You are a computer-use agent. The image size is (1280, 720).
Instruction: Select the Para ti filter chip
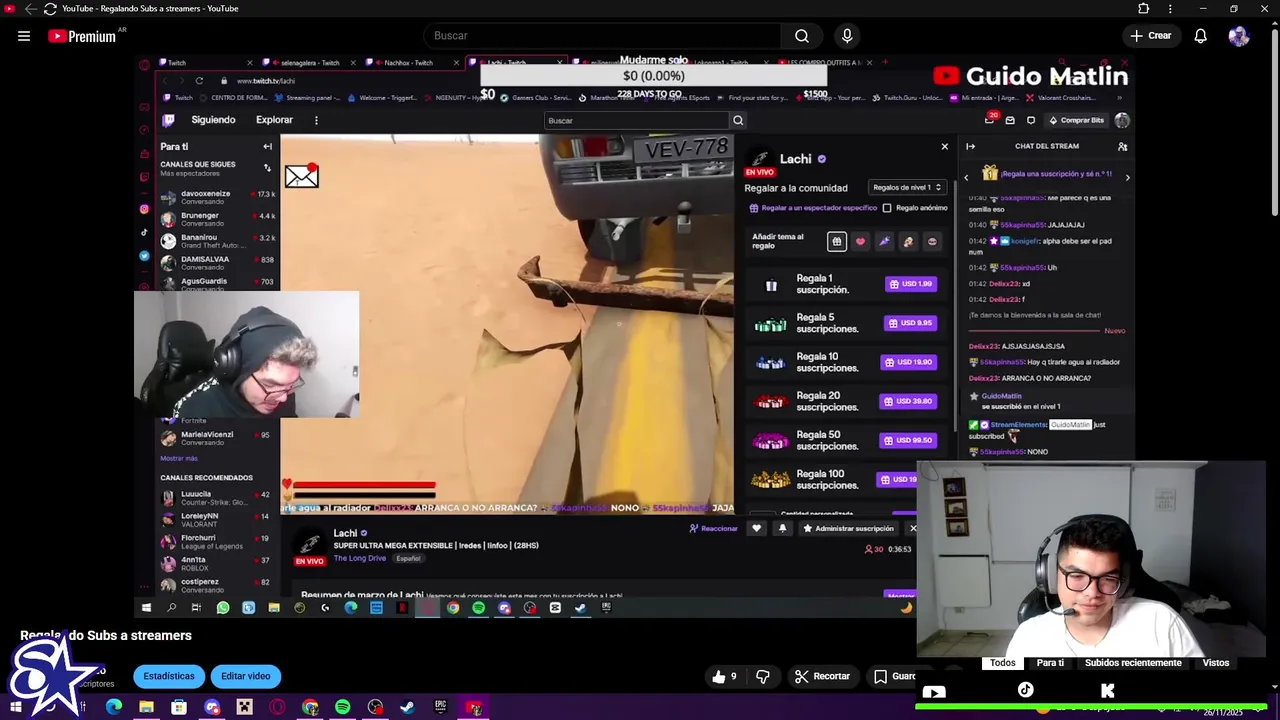point(1050,663)
